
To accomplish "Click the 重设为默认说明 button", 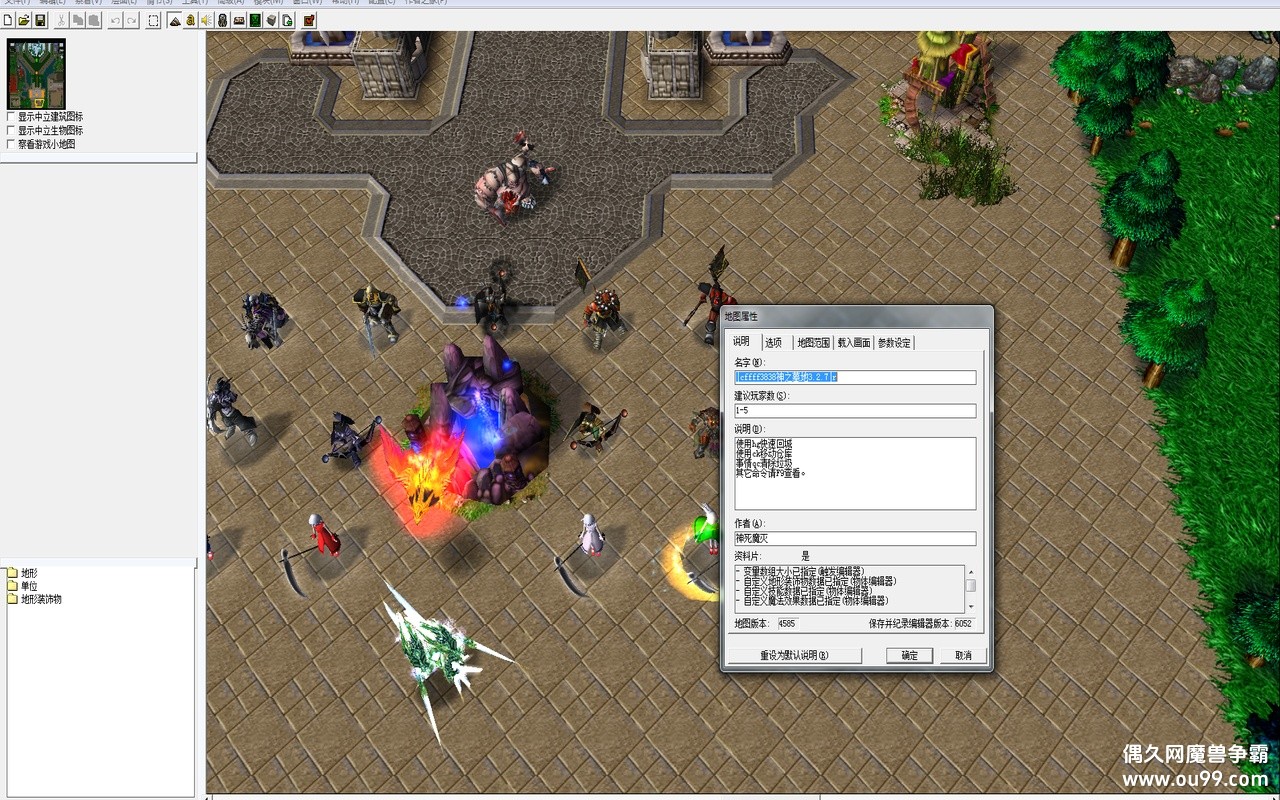I will click(x=794, y=656).
